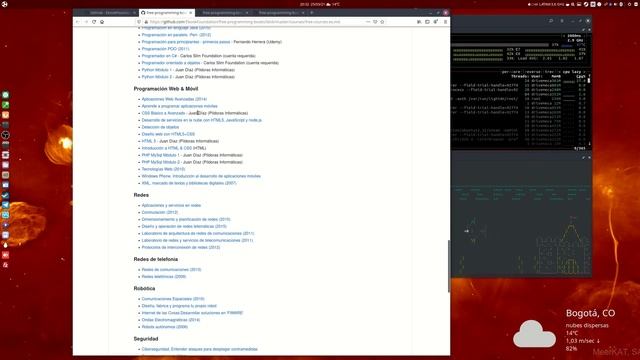Open Protocolos de interconexión de redes link

point(180,247)
